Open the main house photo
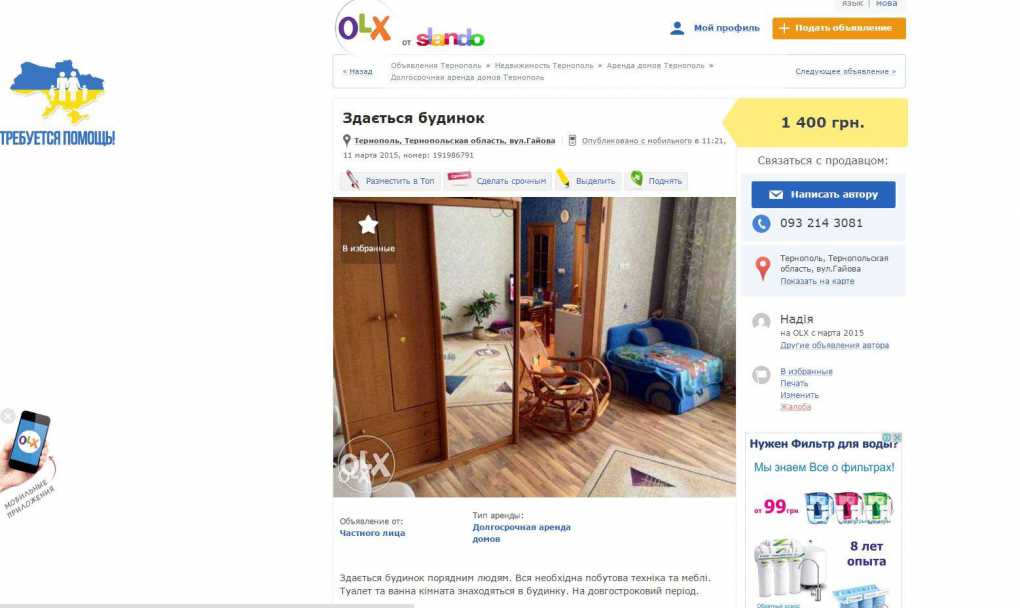Screen dimensions: 1020x608 click(x=534, y=347)
